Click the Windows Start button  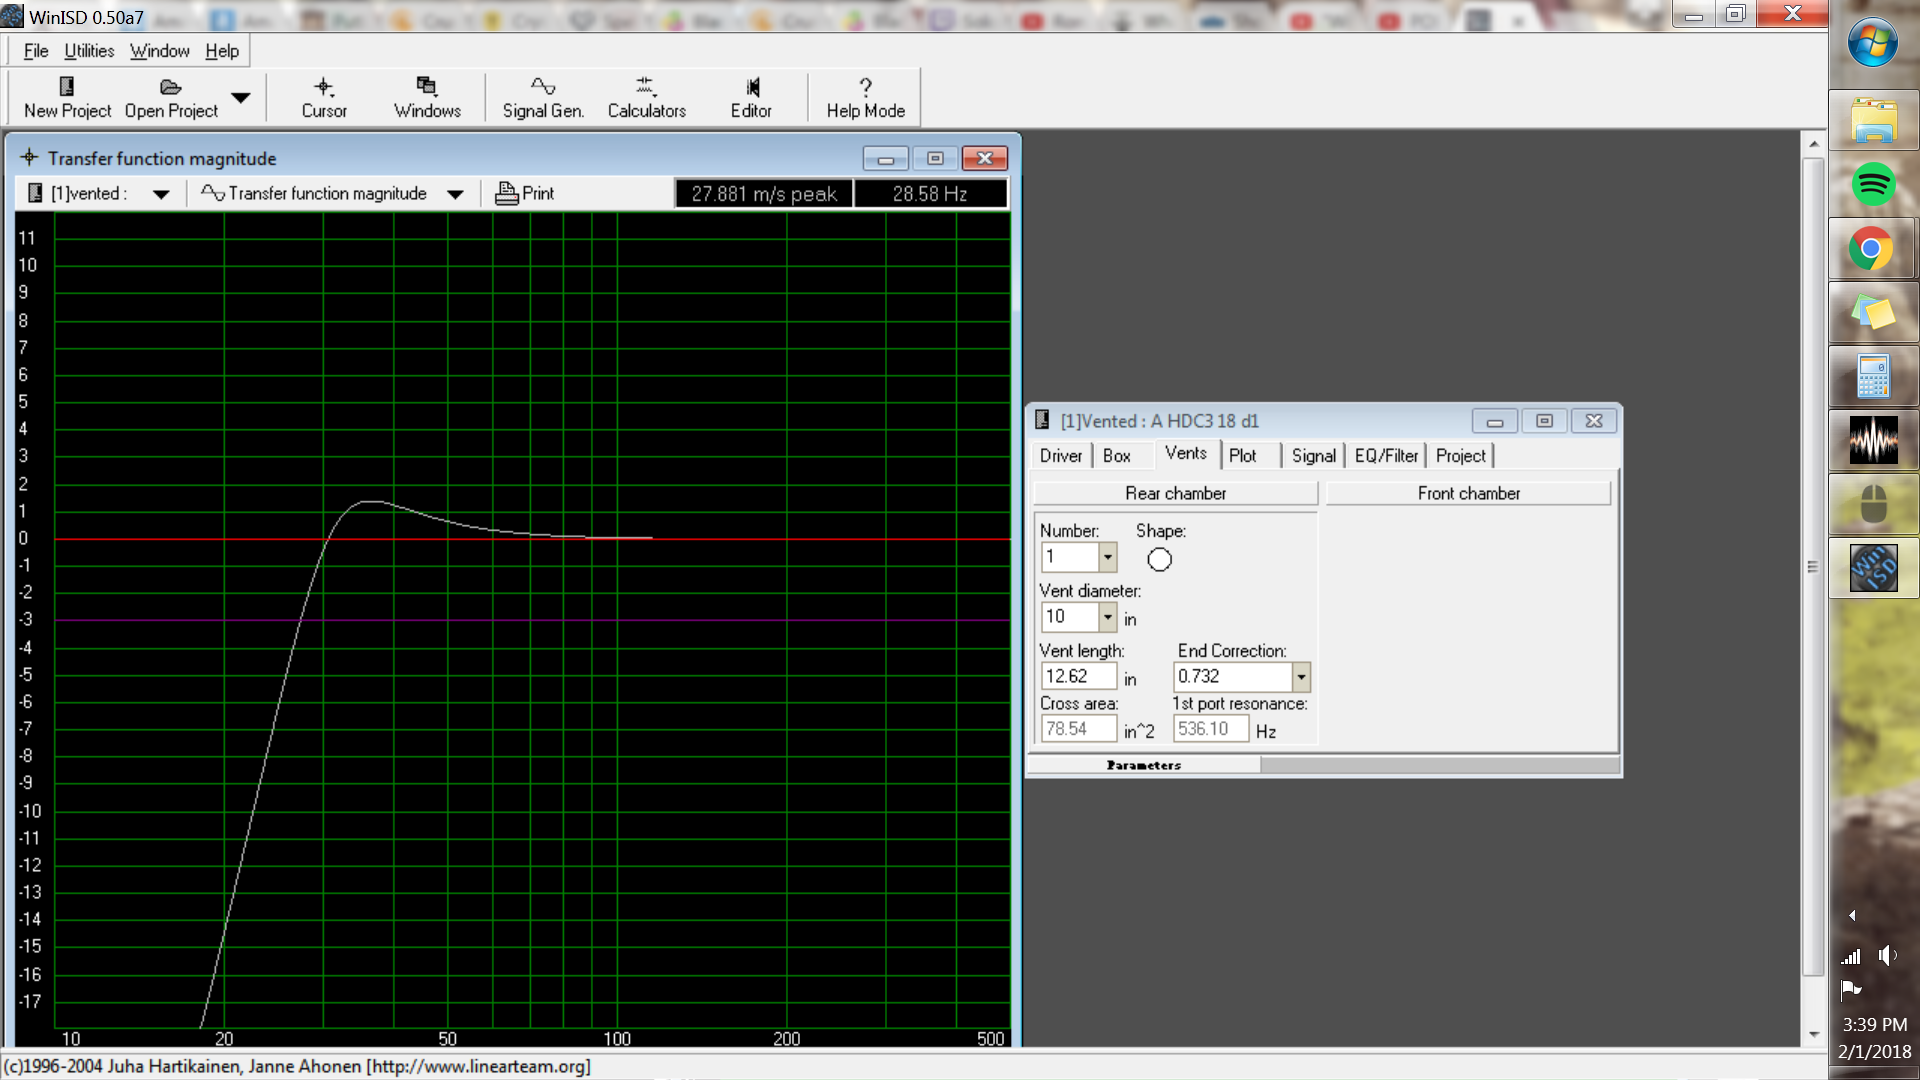pos(1873,44)
